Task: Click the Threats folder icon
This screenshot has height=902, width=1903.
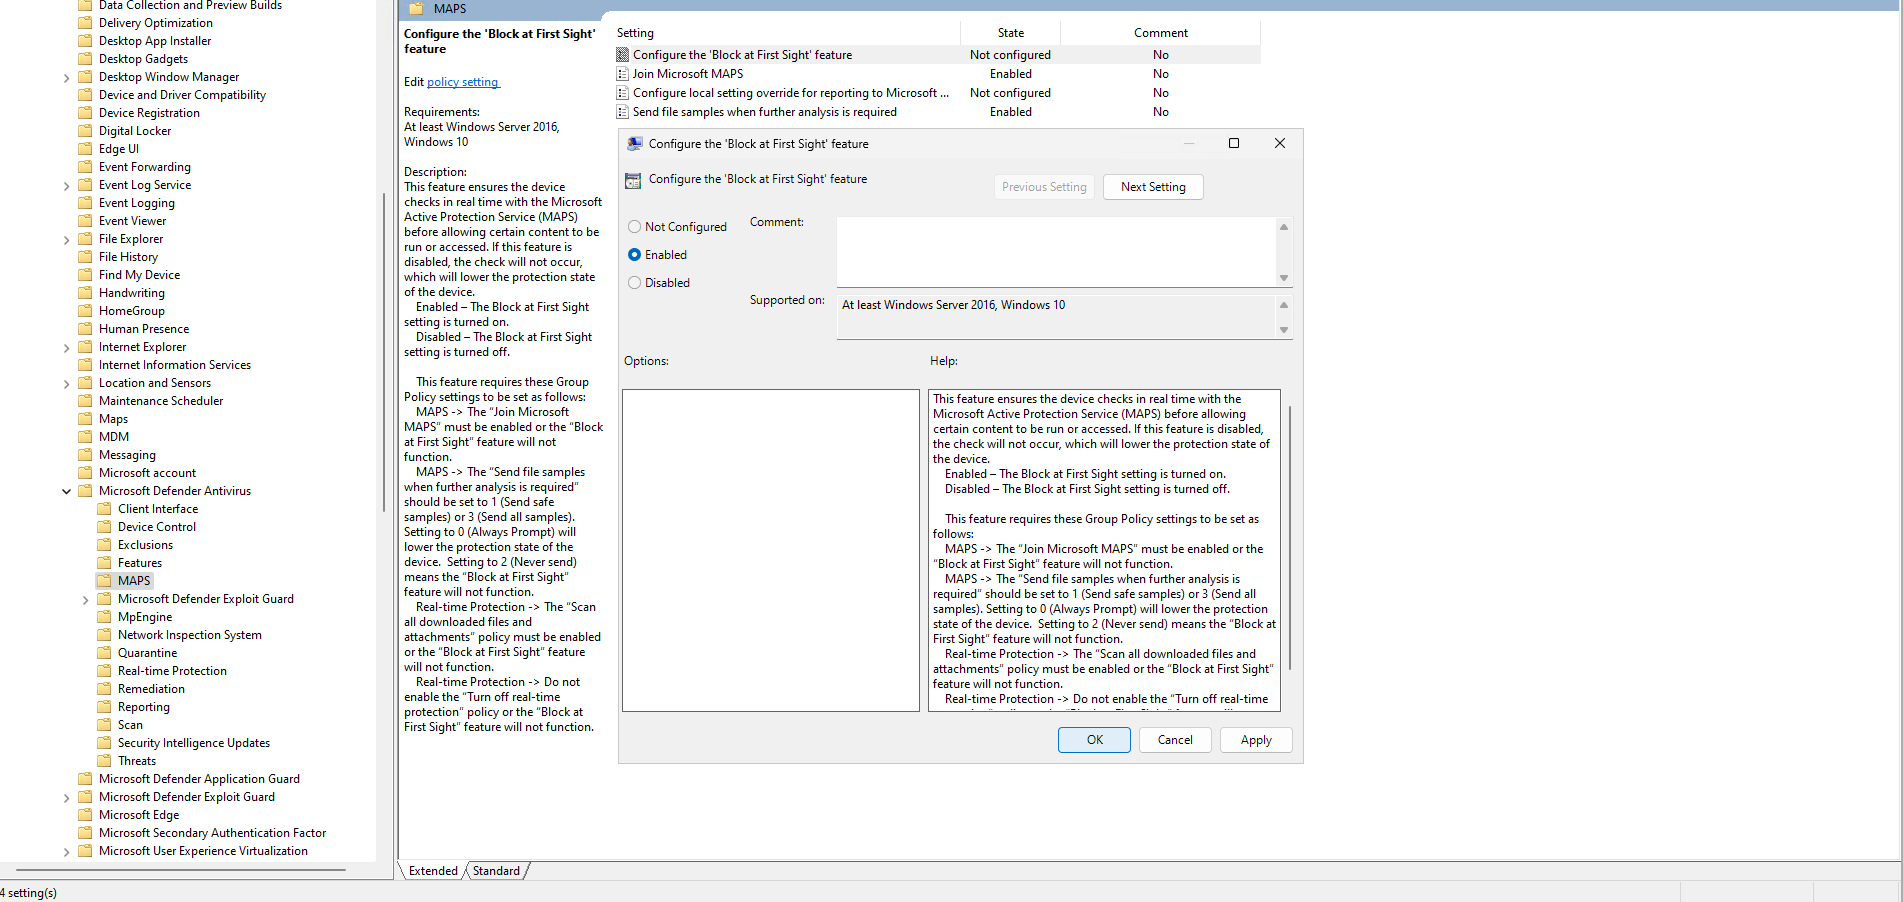Action: click(x=104, y=761)
